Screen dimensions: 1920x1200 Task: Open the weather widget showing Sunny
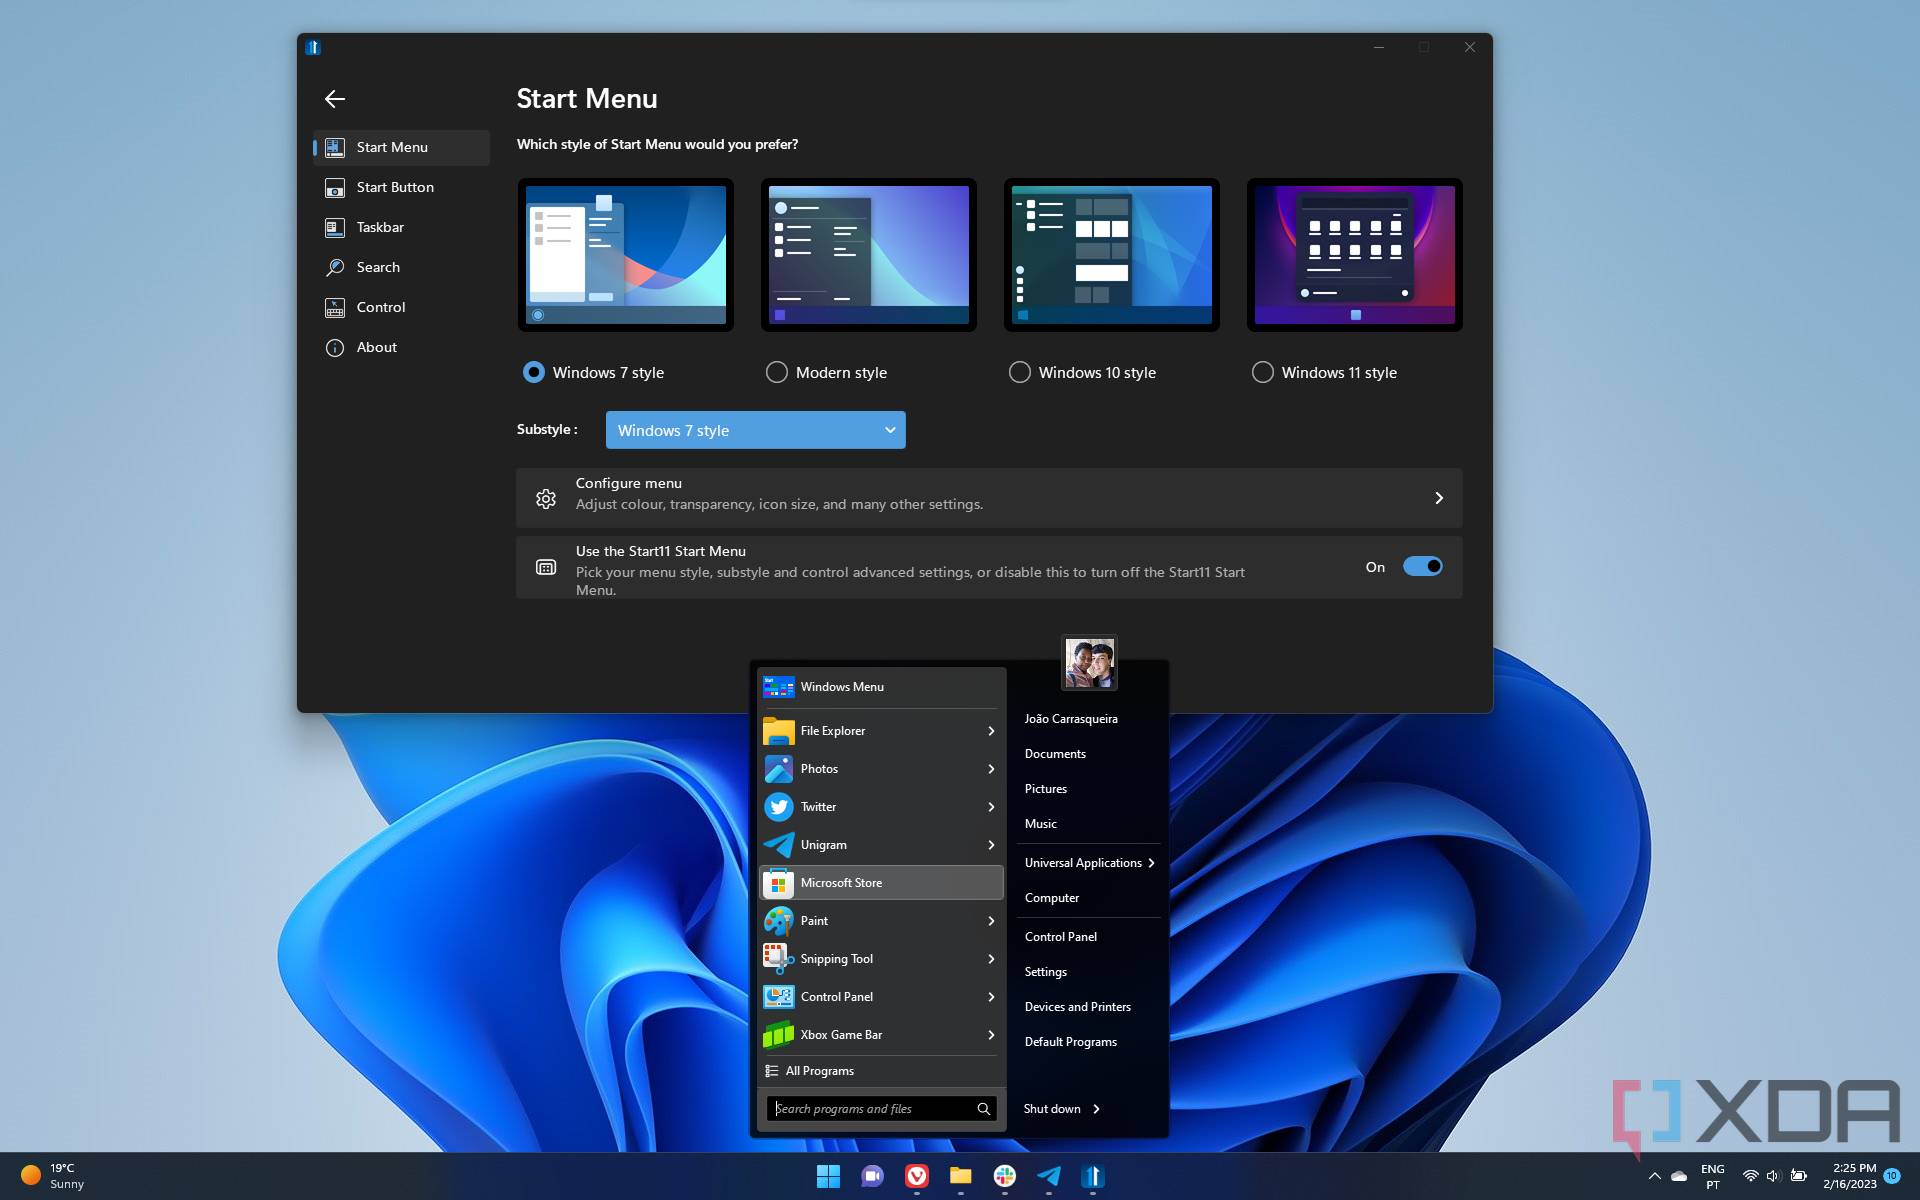pos(54,1176)
